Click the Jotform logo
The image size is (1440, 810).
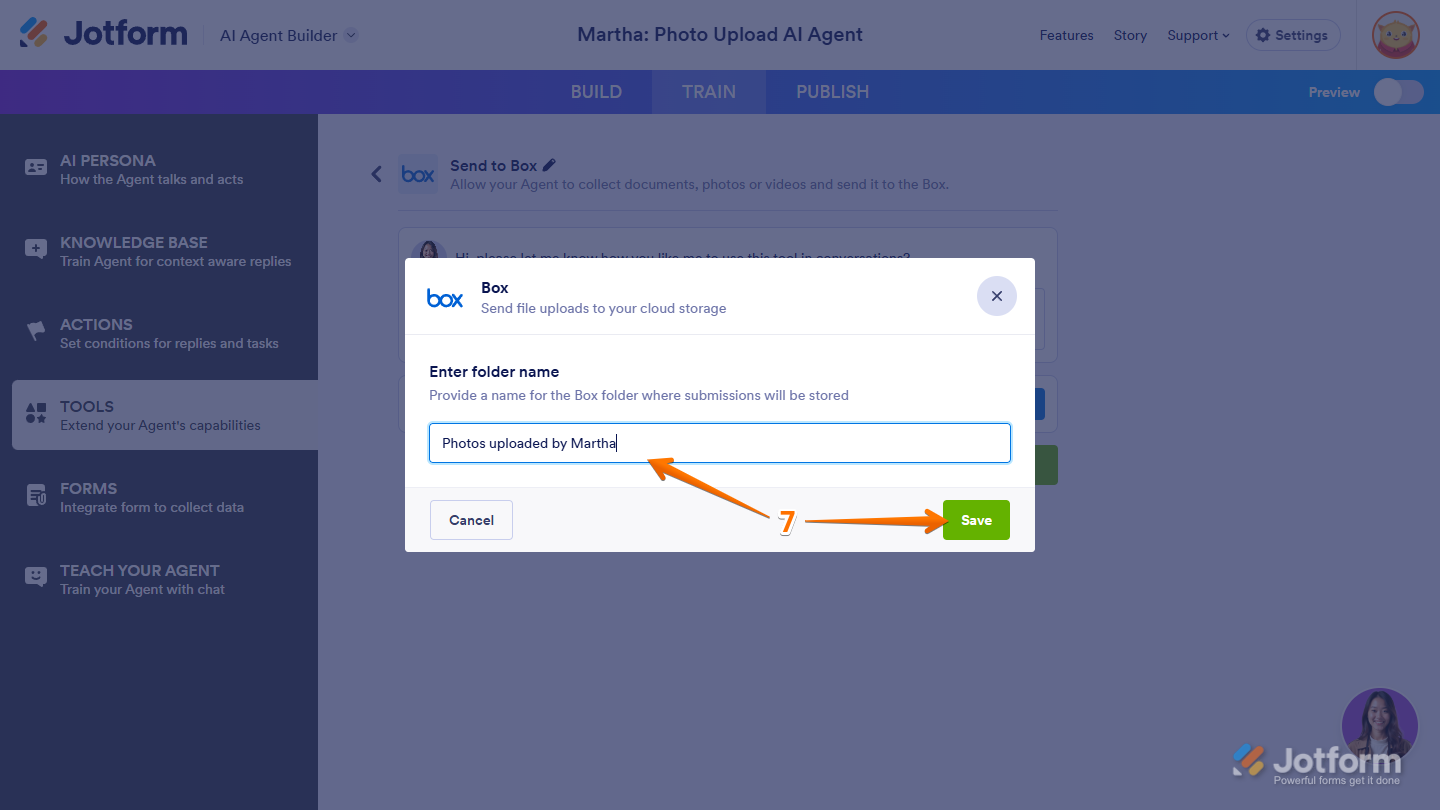coord(103,34)
